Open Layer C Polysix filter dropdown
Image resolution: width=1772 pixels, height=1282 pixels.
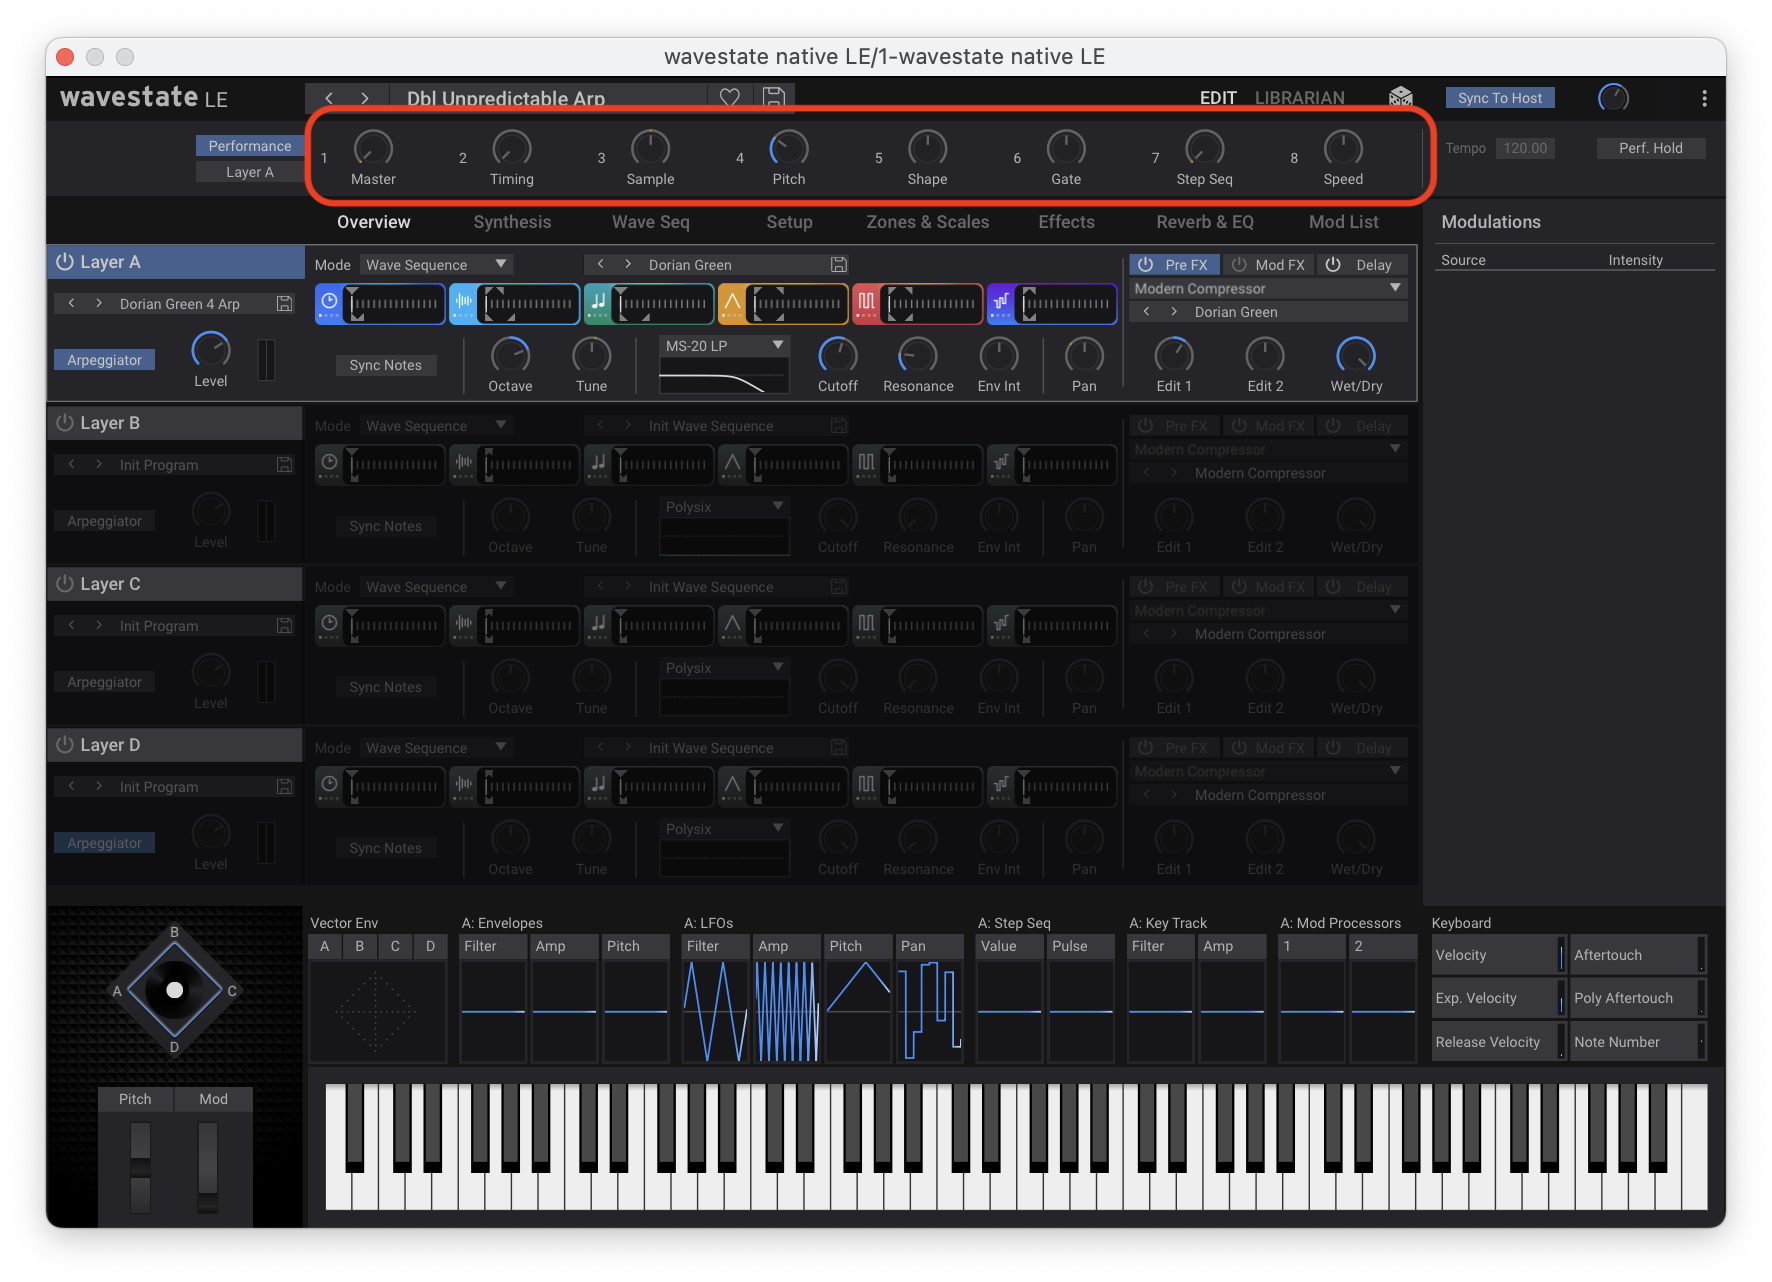(724, 668)
